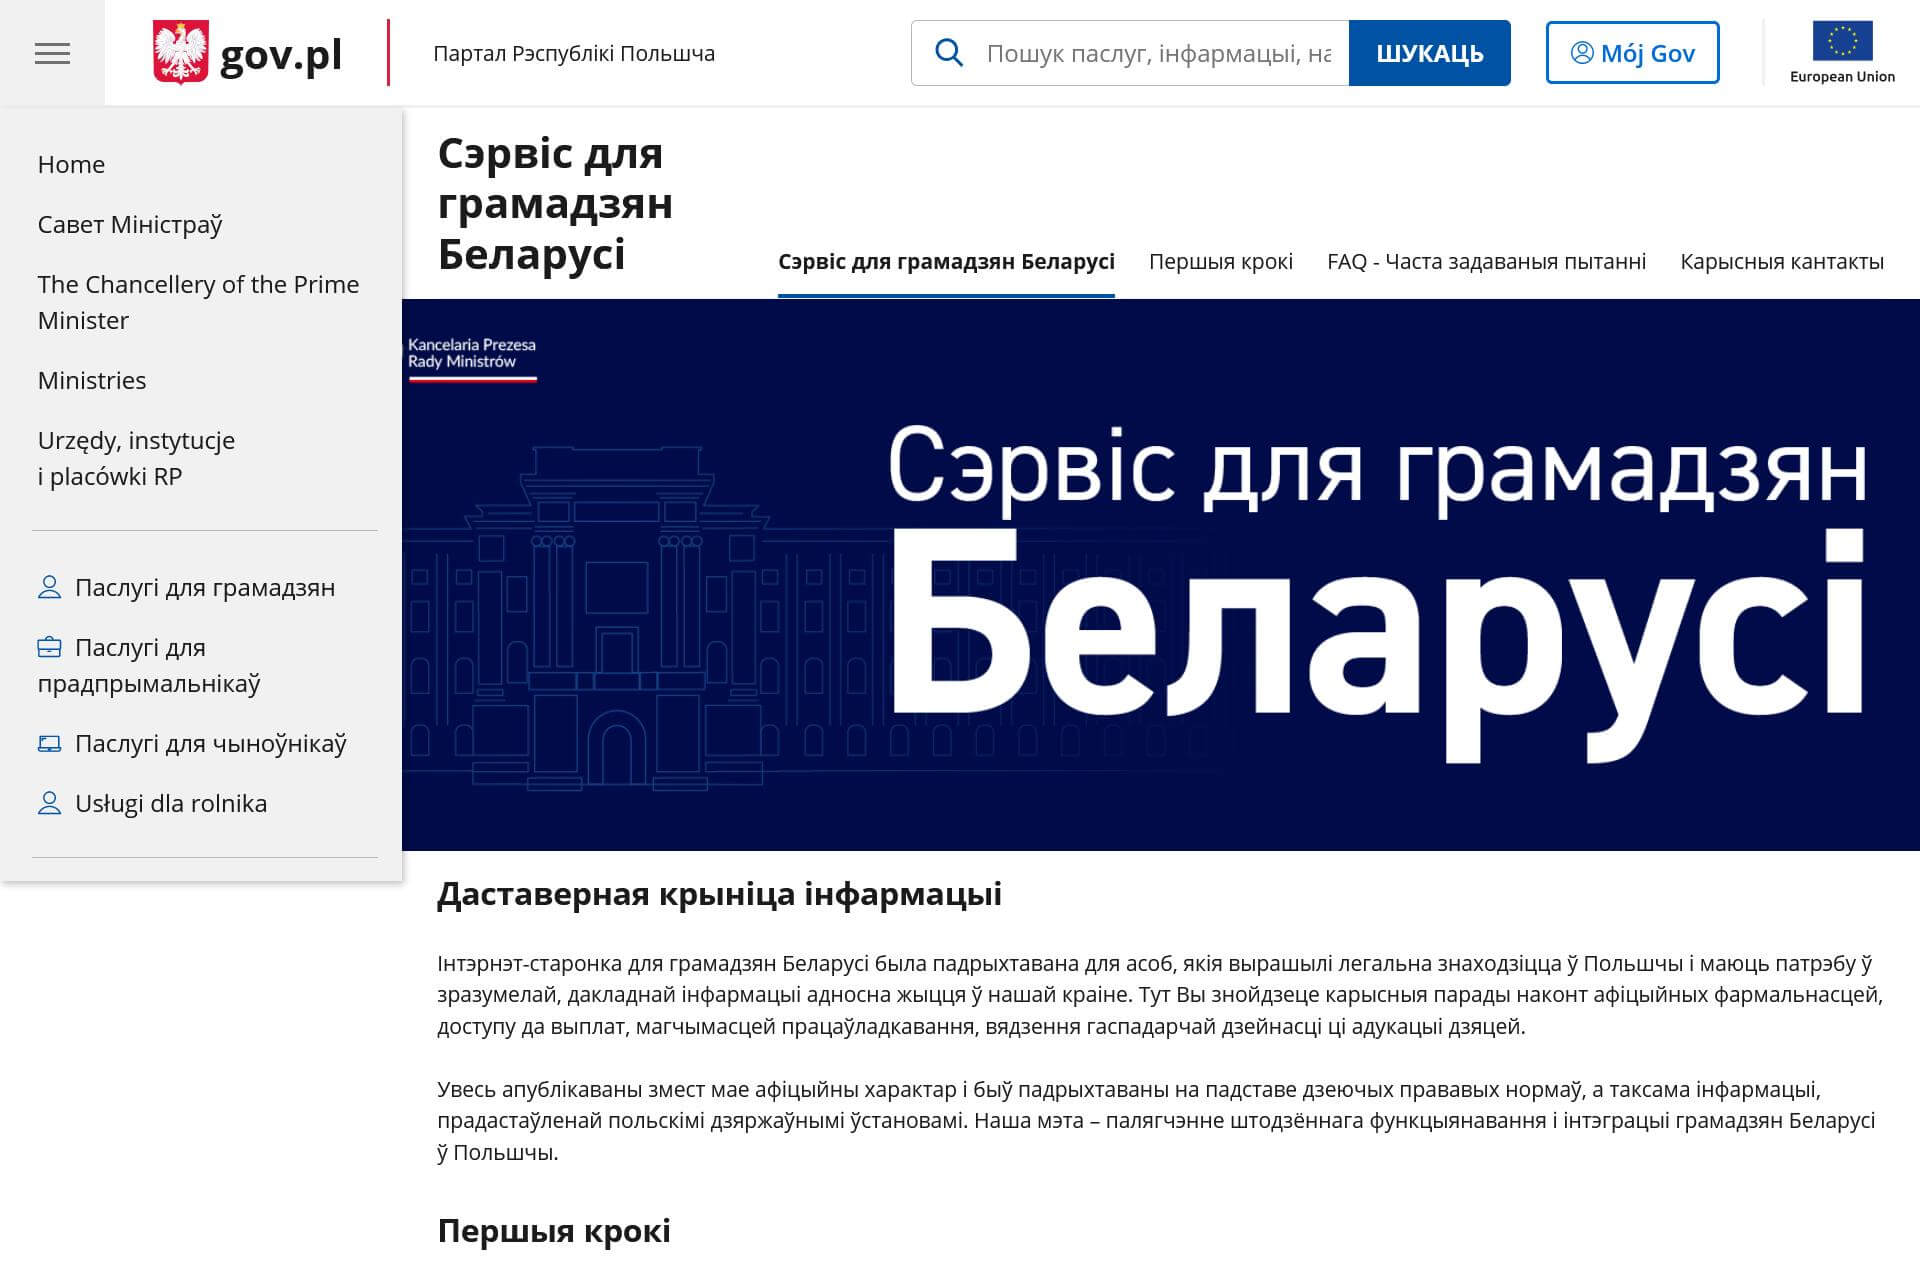Select the active Сэрвіс для грамадзян Беларусі tab

pyautogui.click(x=947, y=261)
